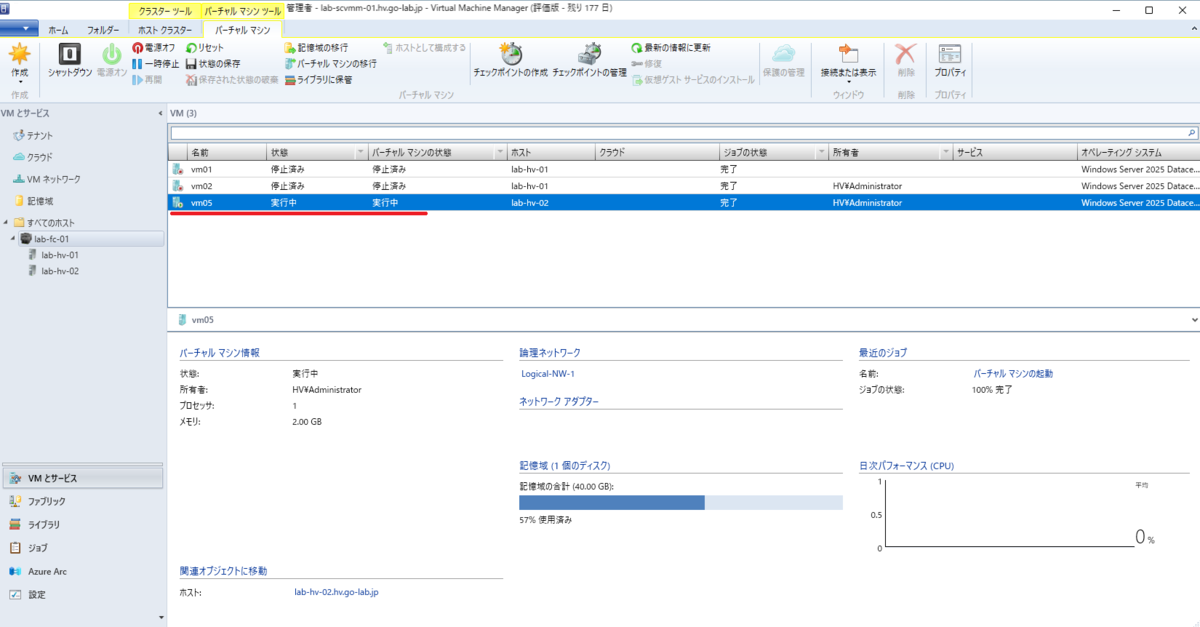Click 状態の保存 save state
Image resolution: width=1200 pixels, height=627 pixels.
pyautogui.click(x=213, y=64)
